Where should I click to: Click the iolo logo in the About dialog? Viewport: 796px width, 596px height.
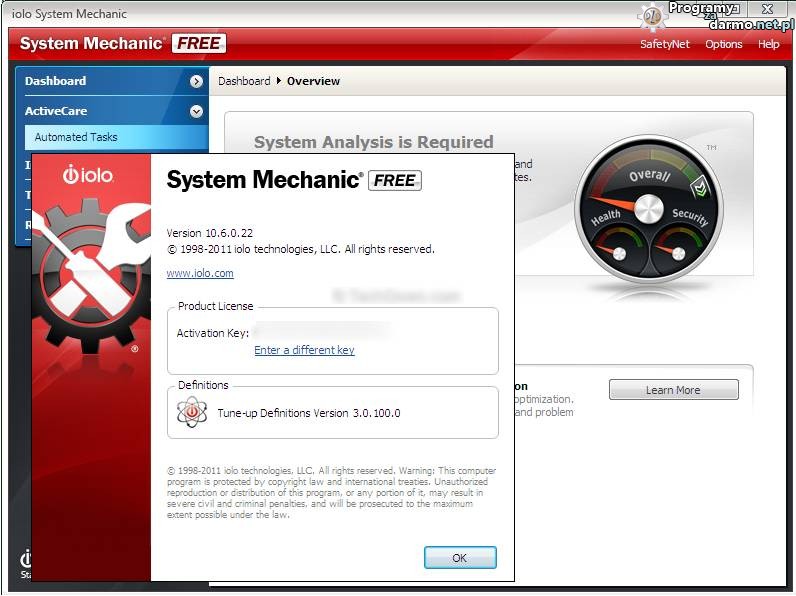(x=88, y=175)
